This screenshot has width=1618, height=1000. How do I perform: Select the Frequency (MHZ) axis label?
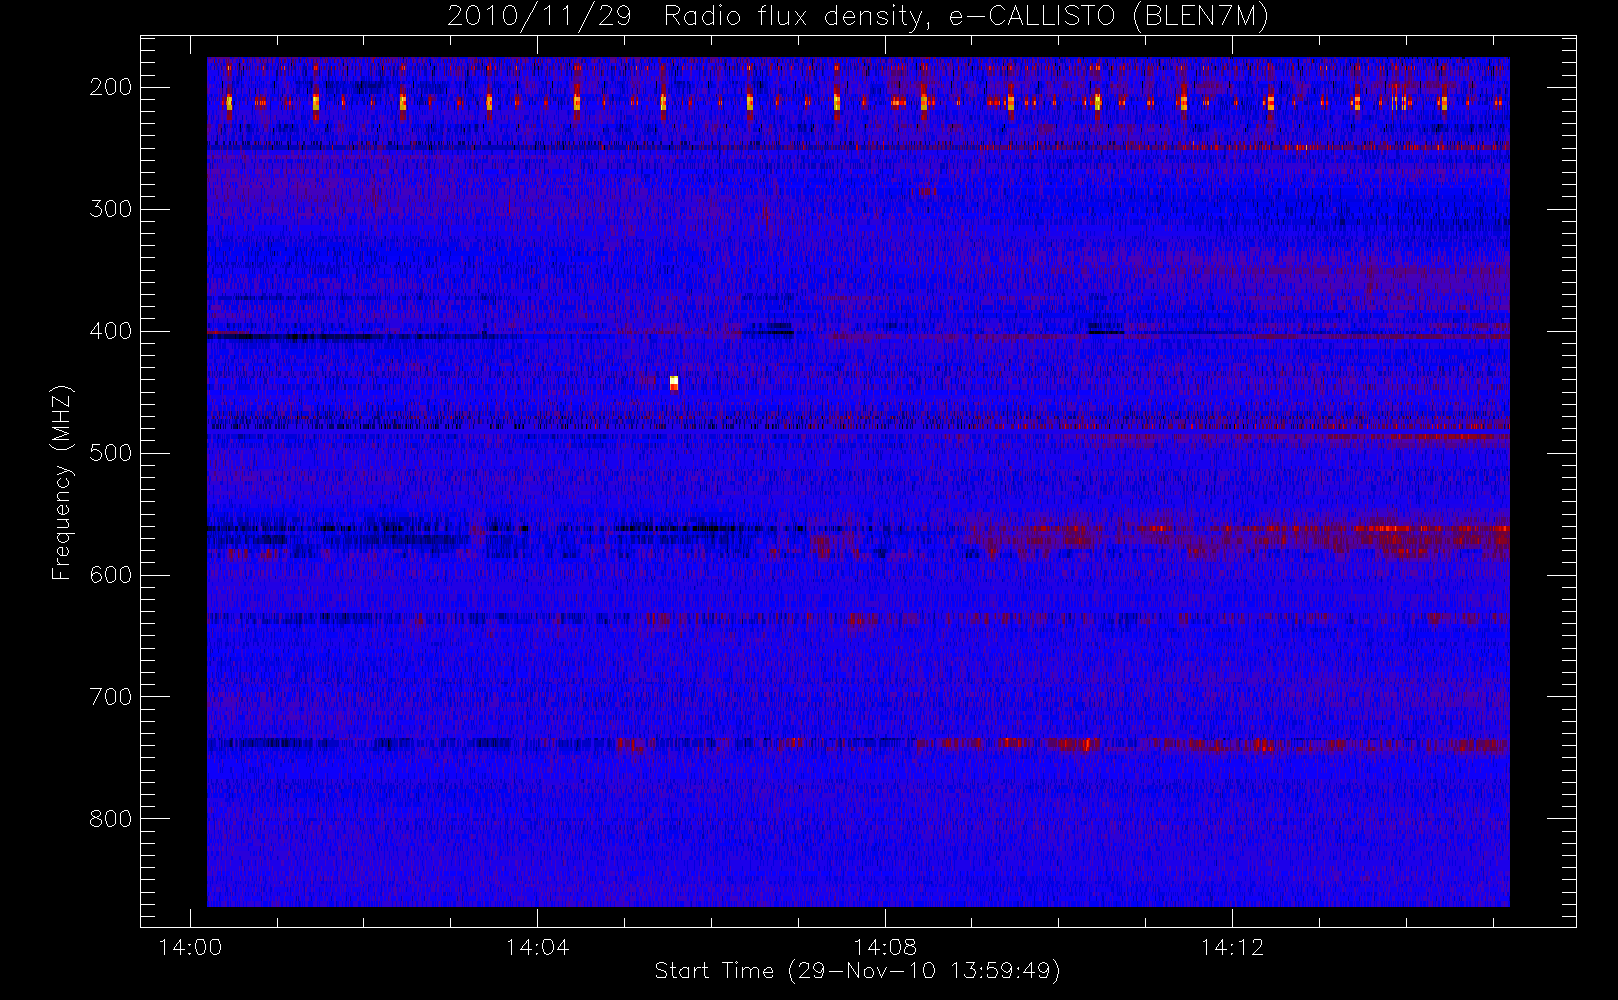click(x=62, y=482)
